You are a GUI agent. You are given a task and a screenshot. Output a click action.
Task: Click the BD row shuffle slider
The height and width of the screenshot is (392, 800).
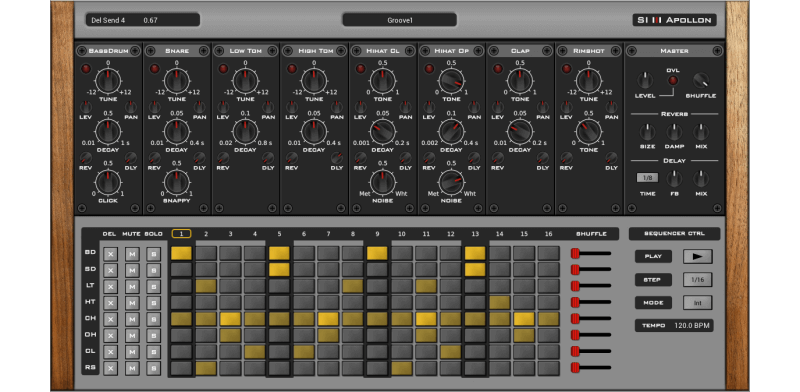(591, 253)
